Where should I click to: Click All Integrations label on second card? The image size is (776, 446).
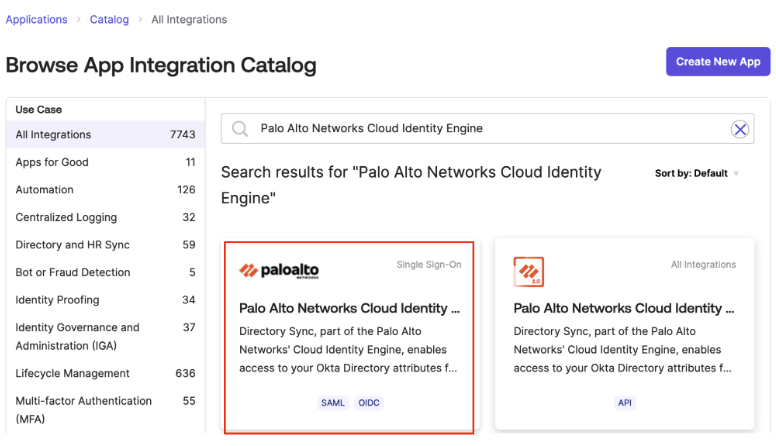point(703,265)
